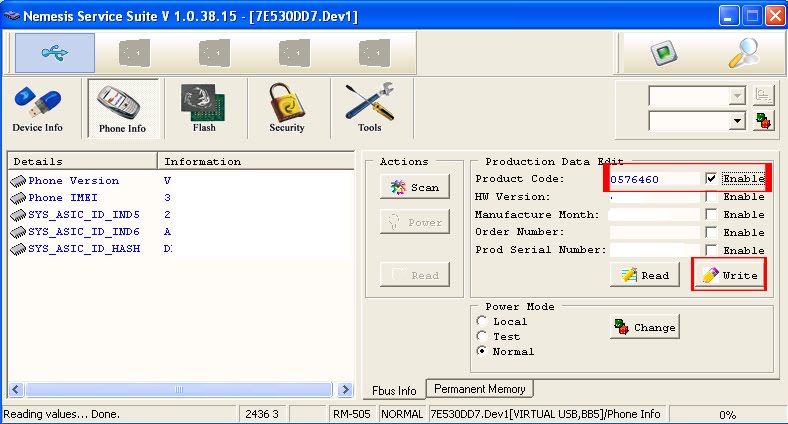Click the Prod Serial Number input field
788x424 pixels.
[x=654, y=250]
